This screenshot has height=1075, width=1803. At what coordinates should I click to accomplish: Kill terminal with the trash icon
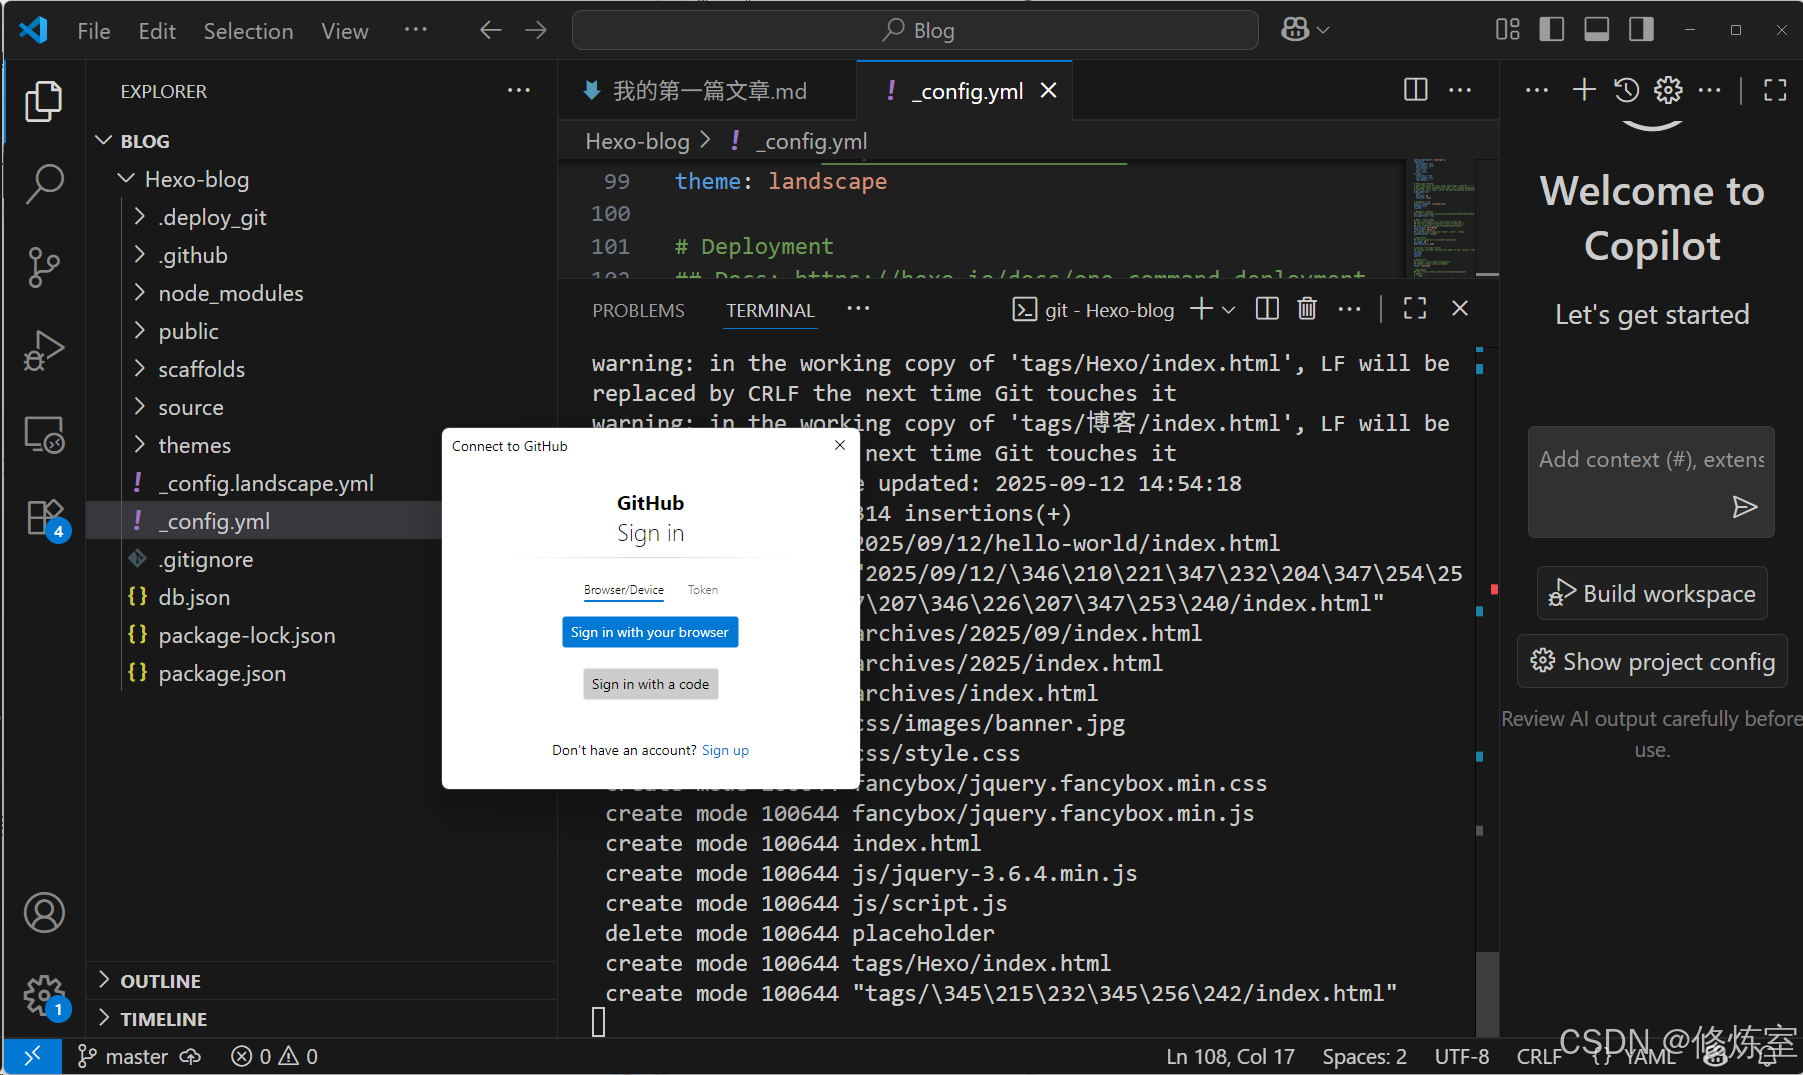point(1307,309)
